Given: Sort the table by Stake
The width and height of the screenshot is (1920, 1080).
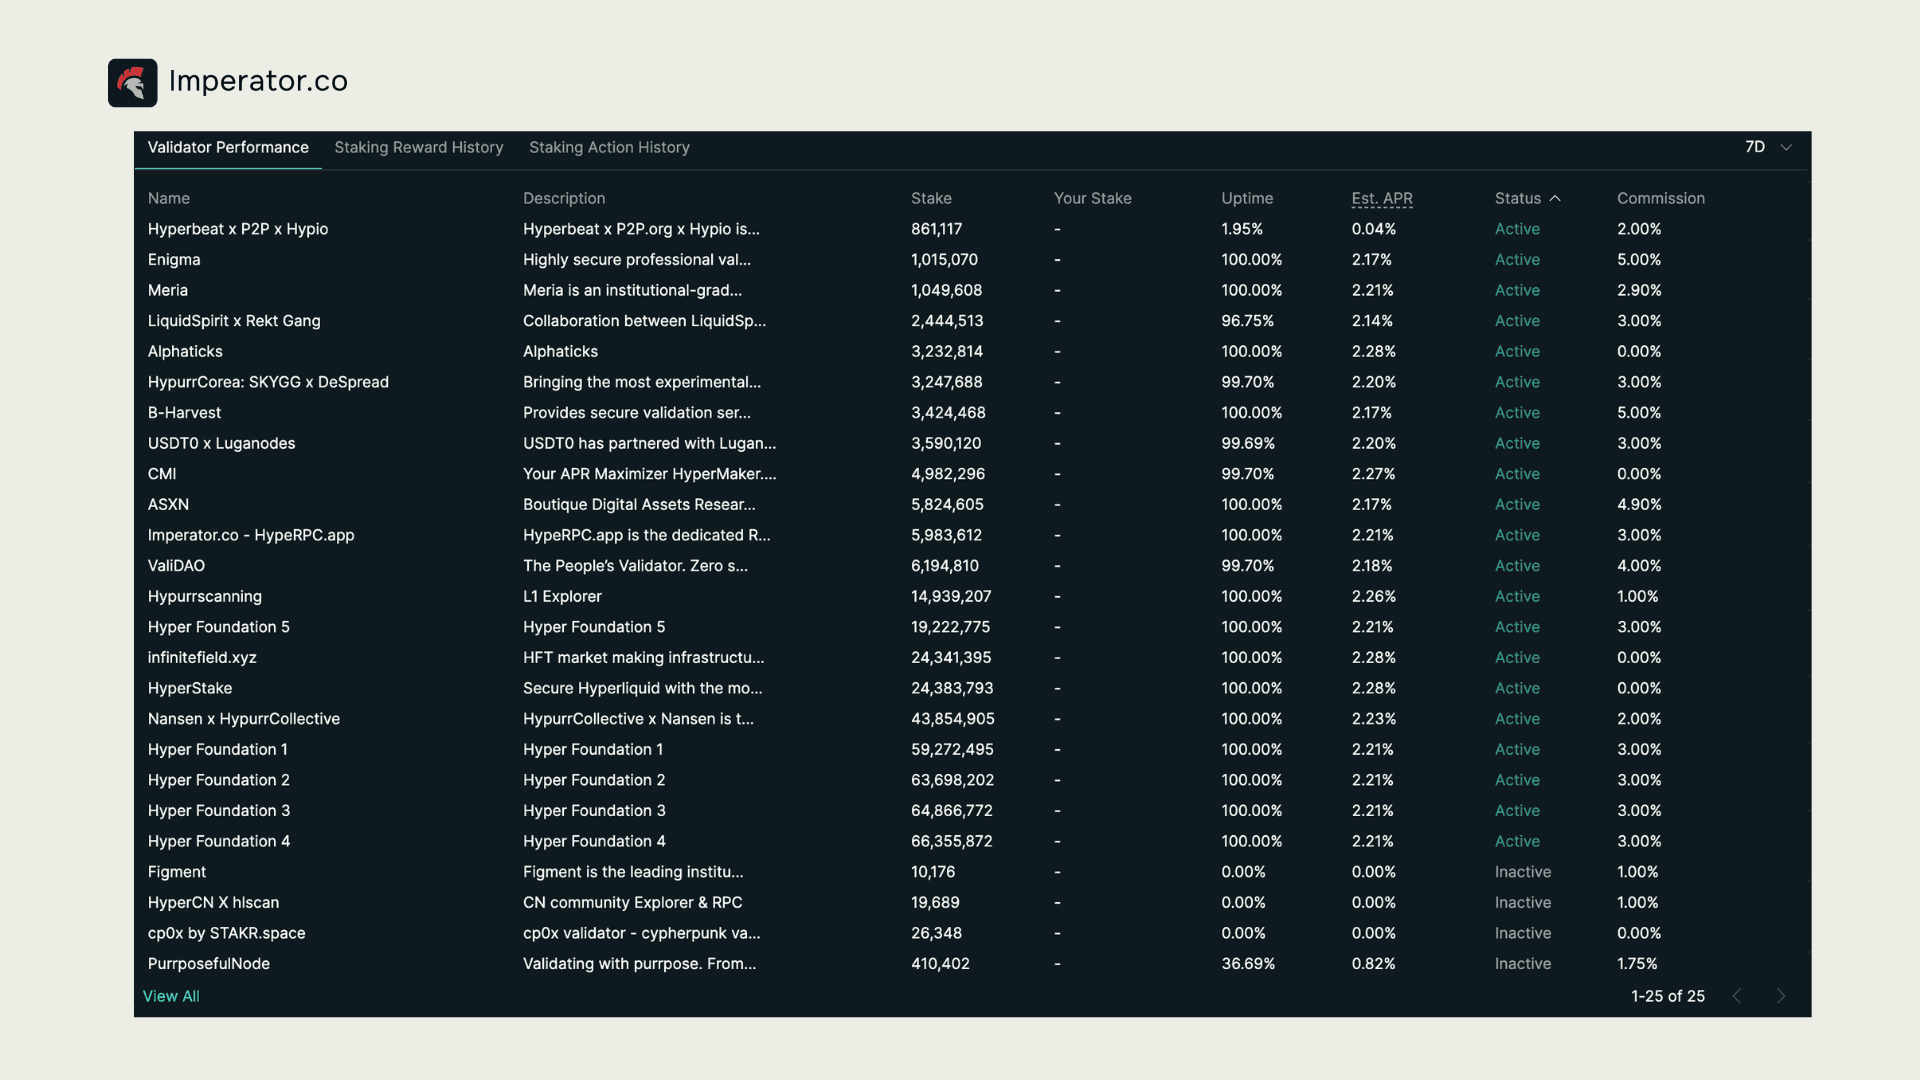Looking at the screenshot, I should click(x=931, y=198).
